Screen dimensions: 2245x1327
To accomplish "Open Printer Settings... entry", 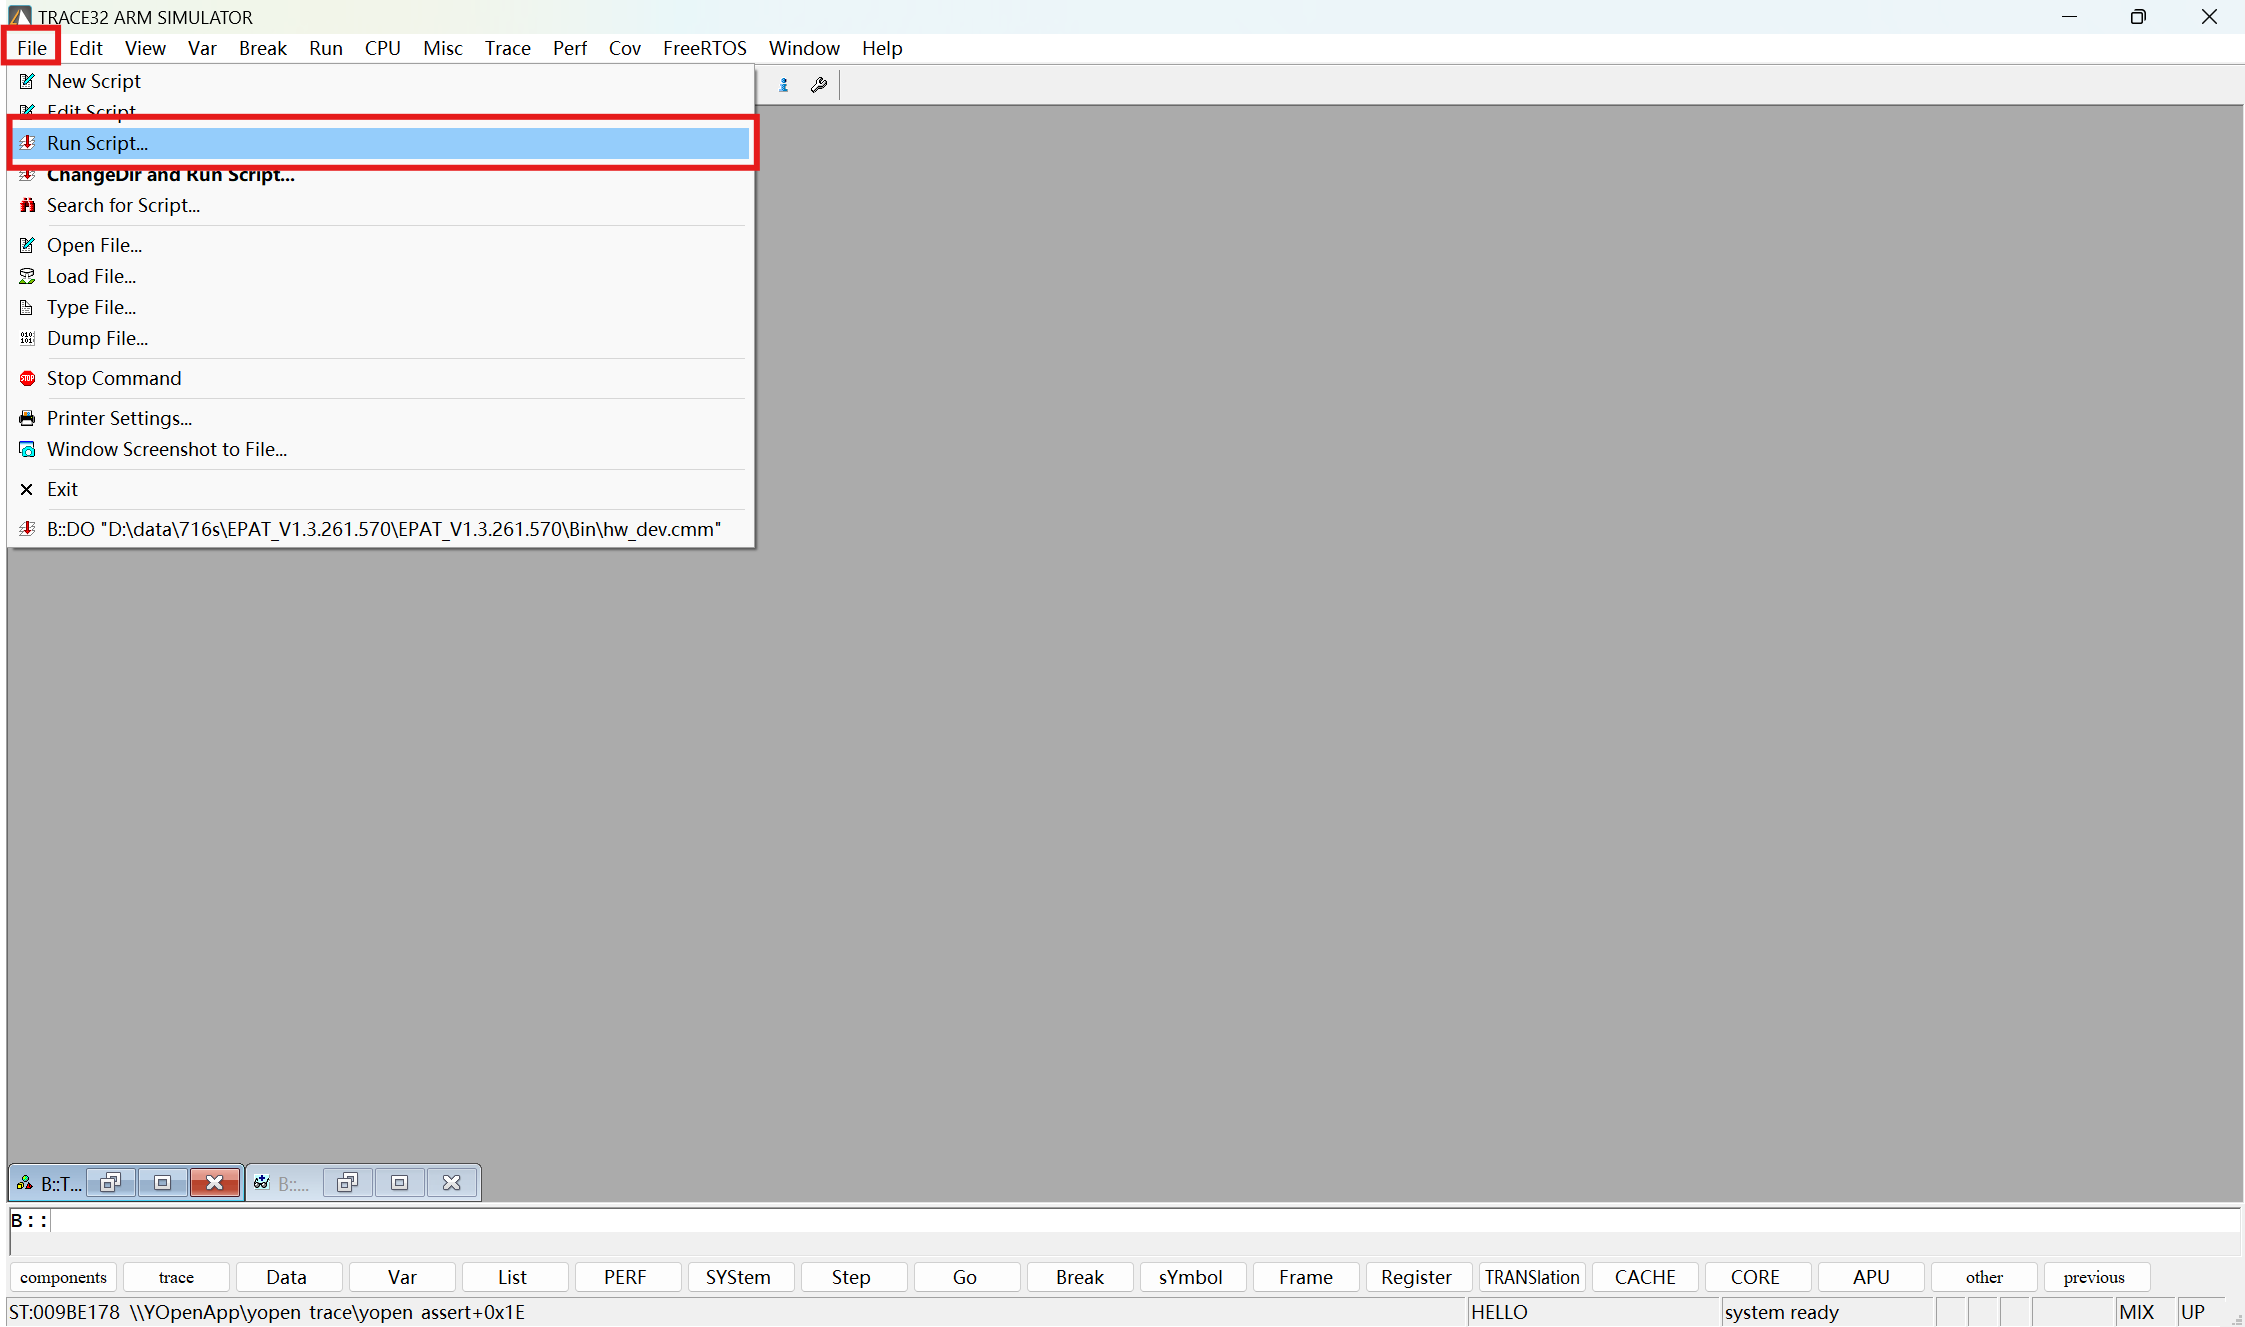I will tap(381, 418).
